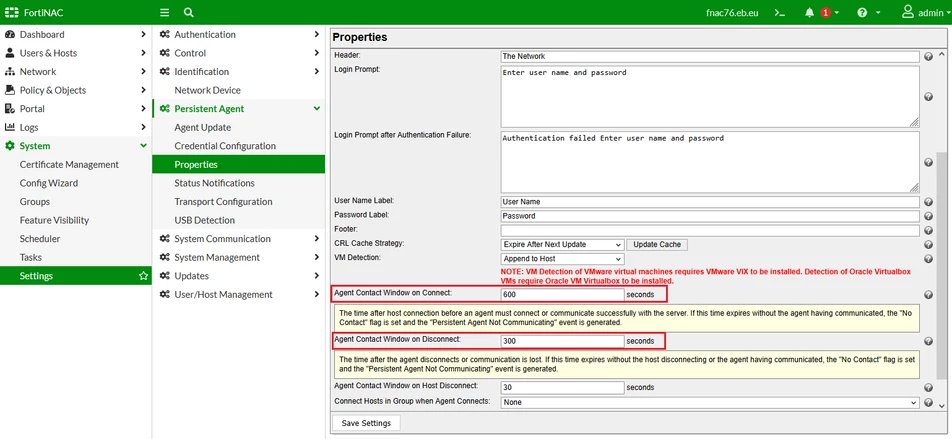Click Agent Contact Window on Host Disconnect field
Viewport: 952px width, 439px height.
[x=563, y=387]
